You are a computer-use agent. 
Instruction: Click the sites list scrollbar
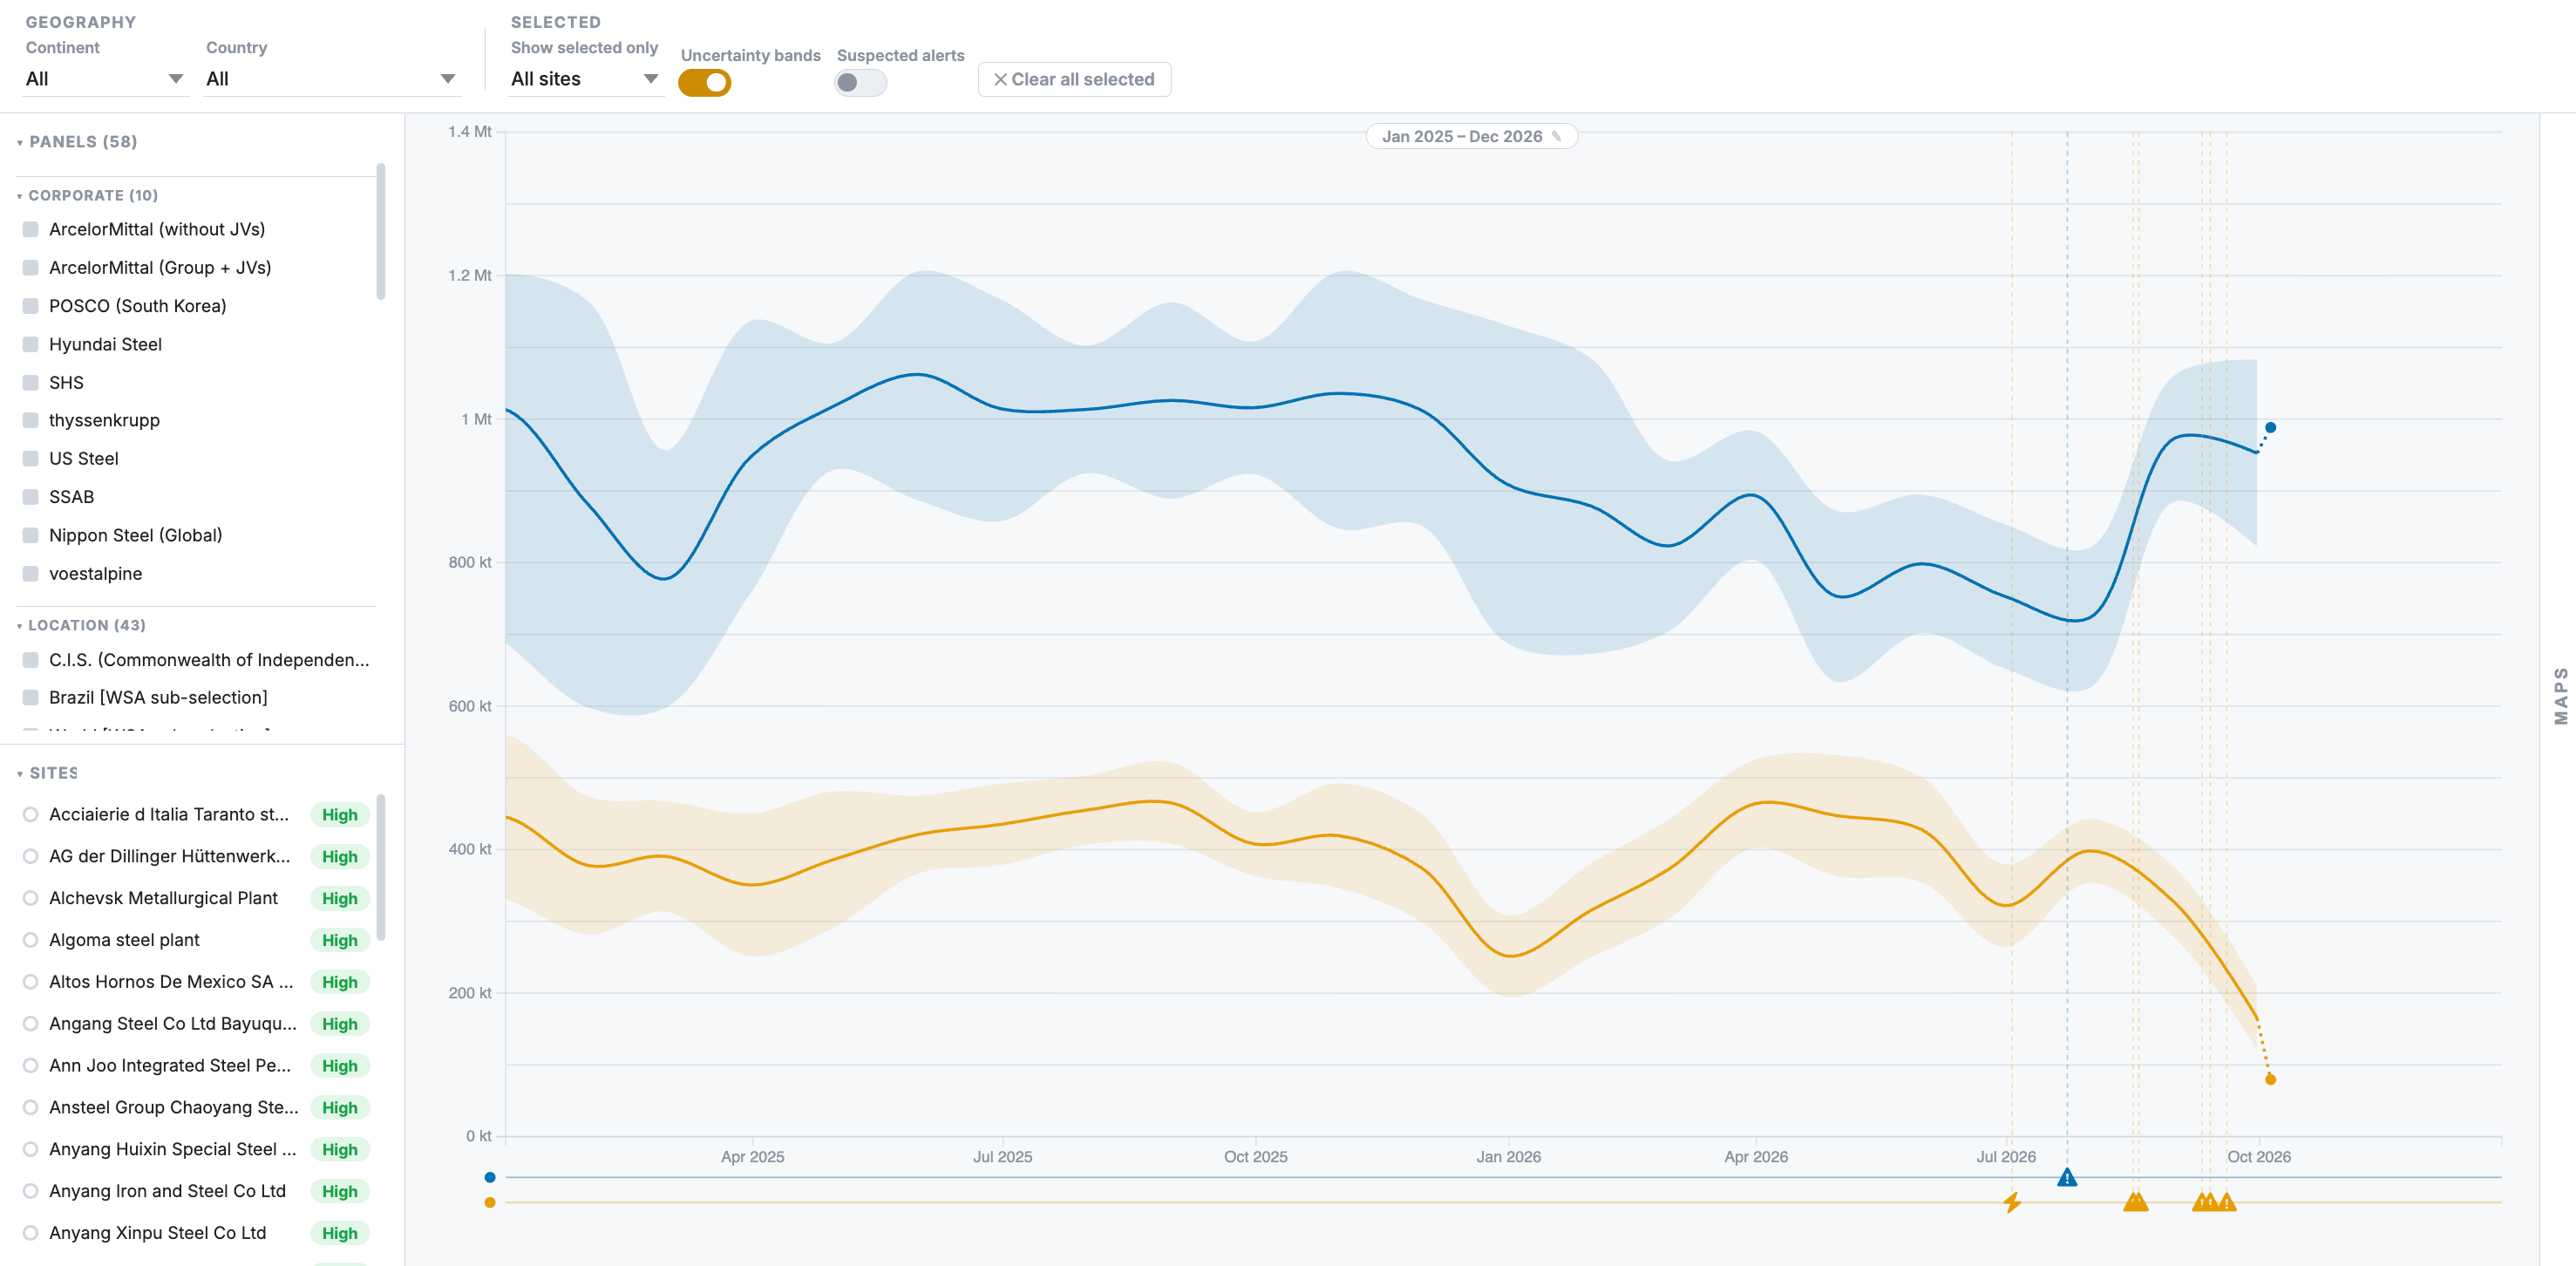(381, 867)
